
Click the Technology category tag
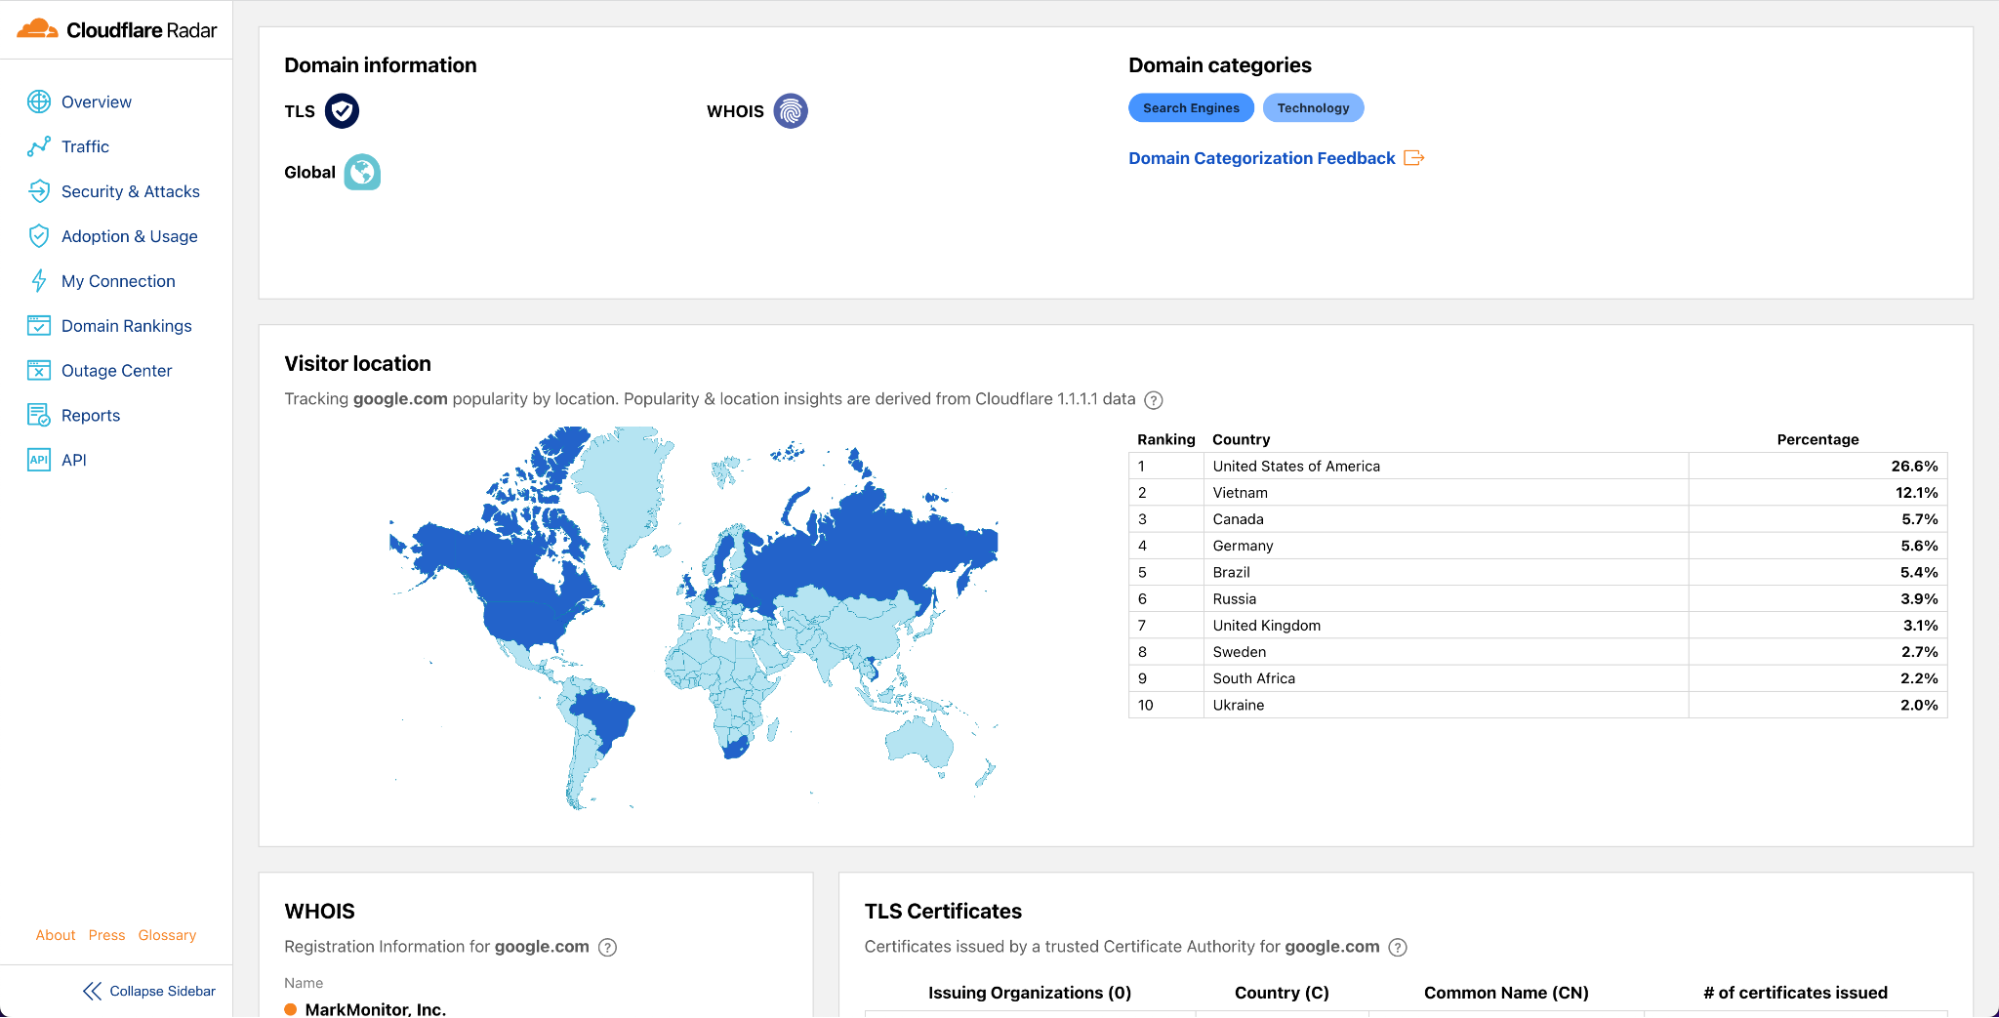[1313, 108]
